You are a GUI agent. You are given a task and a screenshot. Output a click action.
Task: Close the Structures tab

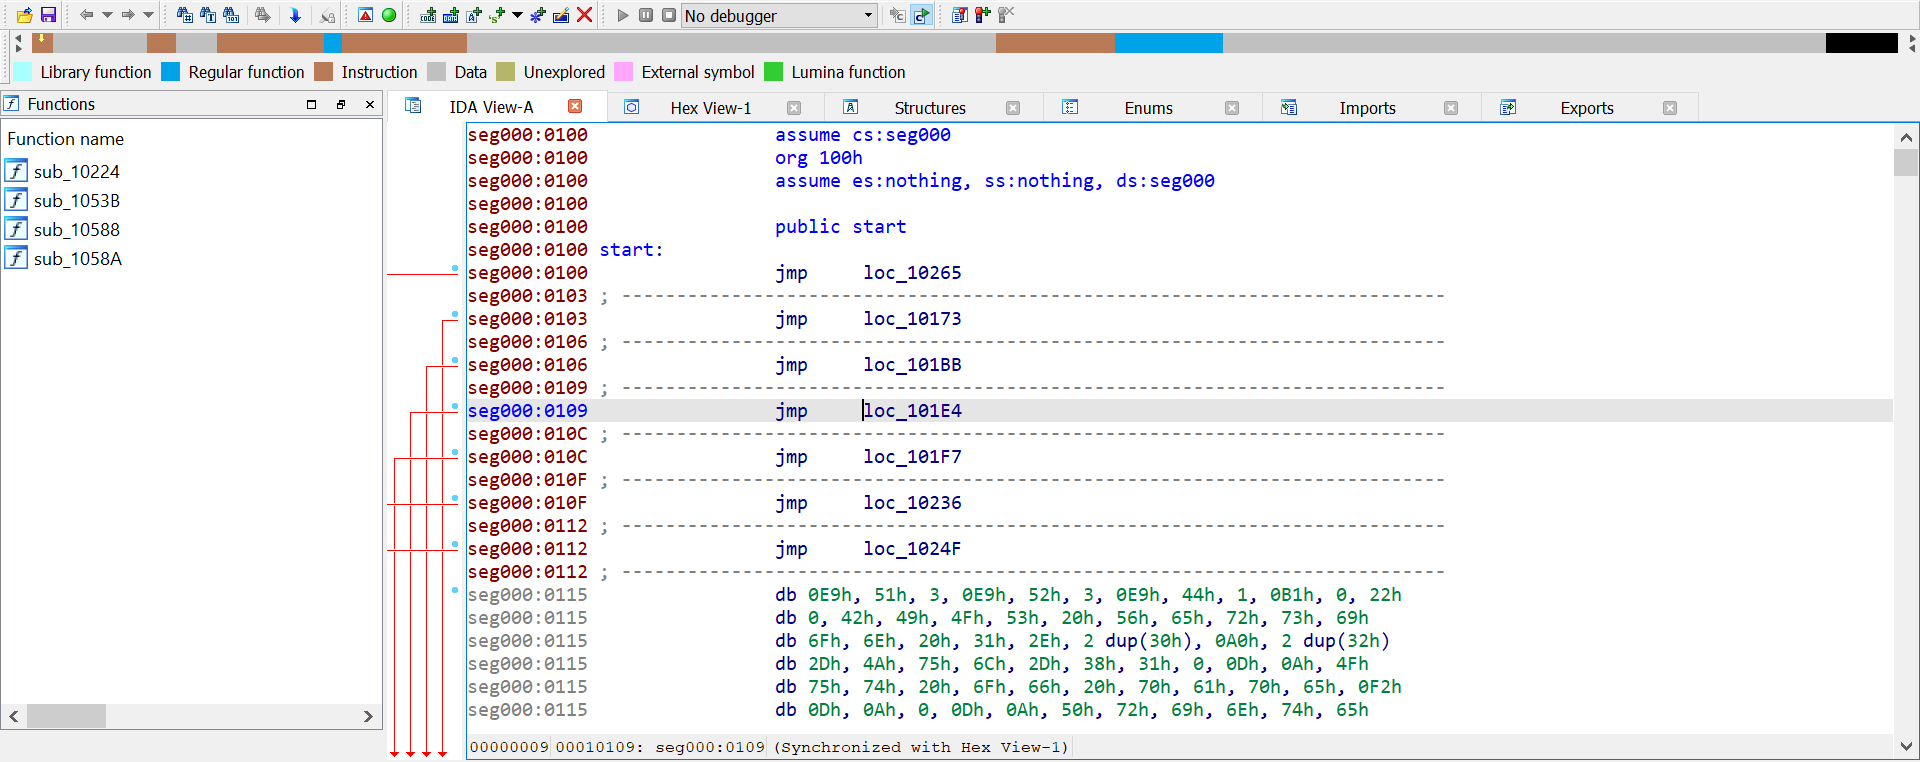point(1013,108)
